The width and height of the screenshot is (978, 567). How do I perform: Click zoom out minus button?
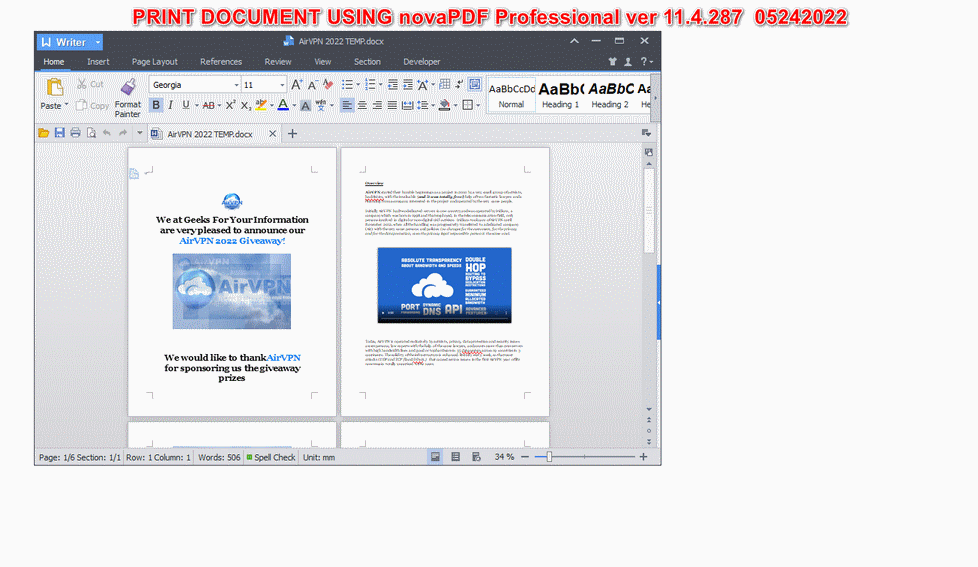click(525, 457)
